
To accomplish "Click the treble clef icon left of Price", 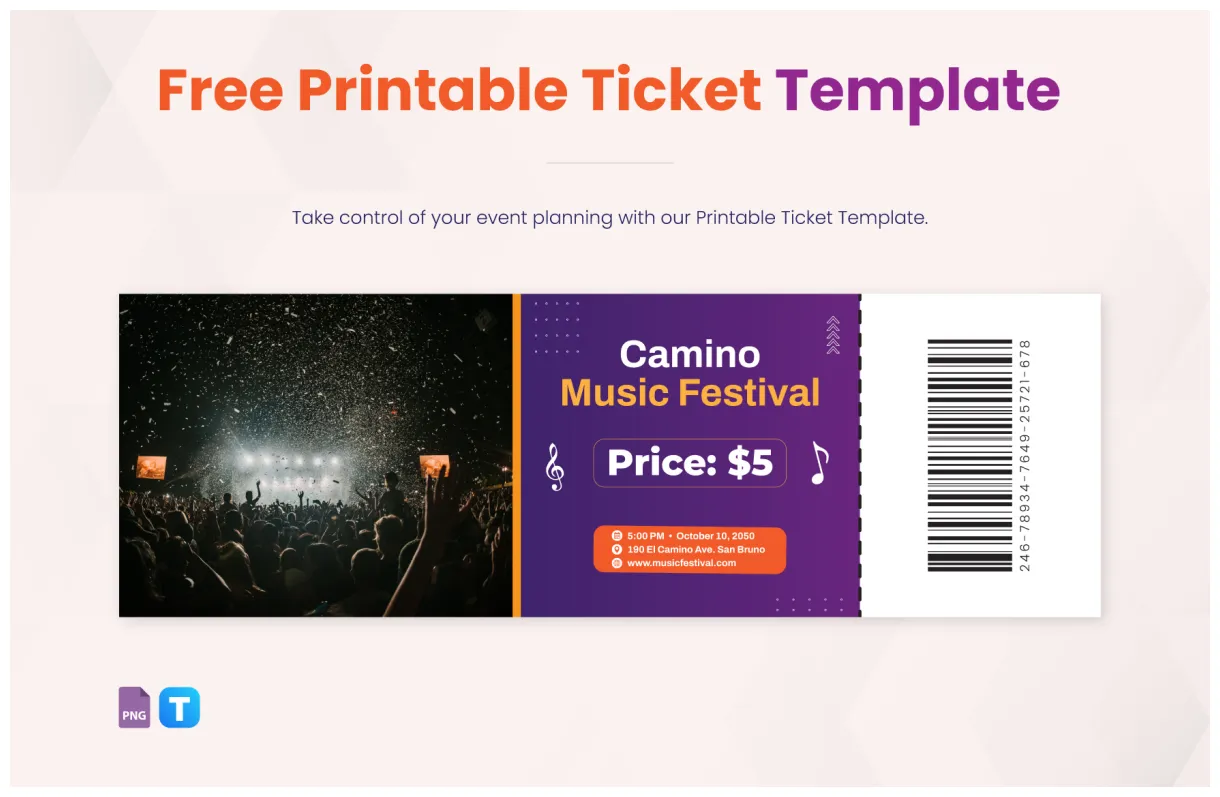I will tap(552, 468).
